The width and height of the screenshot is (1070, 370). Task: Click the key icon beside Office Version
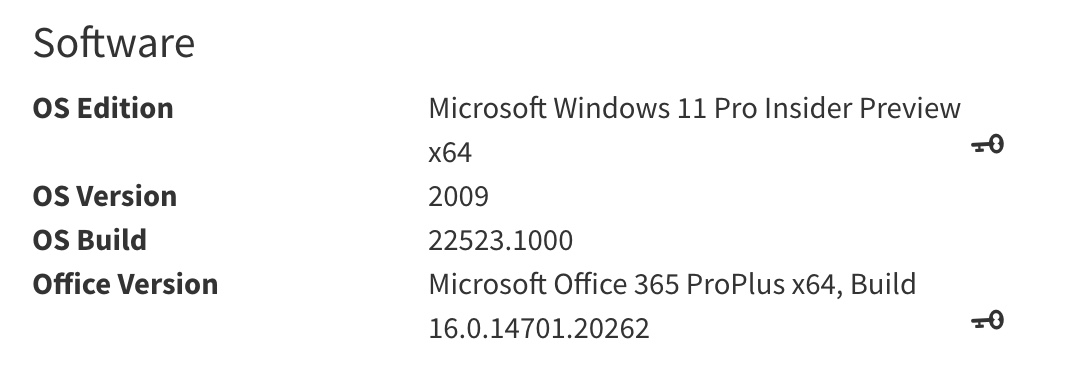987,320
